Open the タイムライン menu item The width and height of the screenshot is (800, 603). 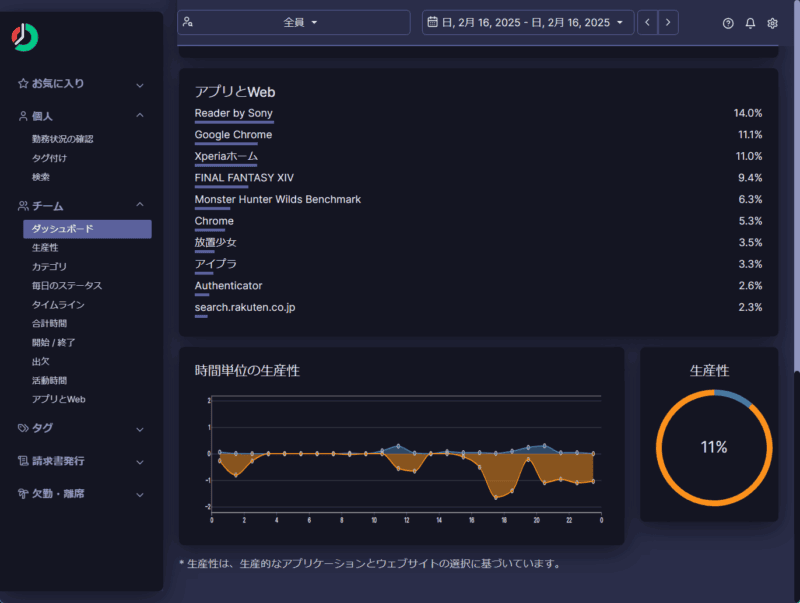tap(58, 305)
